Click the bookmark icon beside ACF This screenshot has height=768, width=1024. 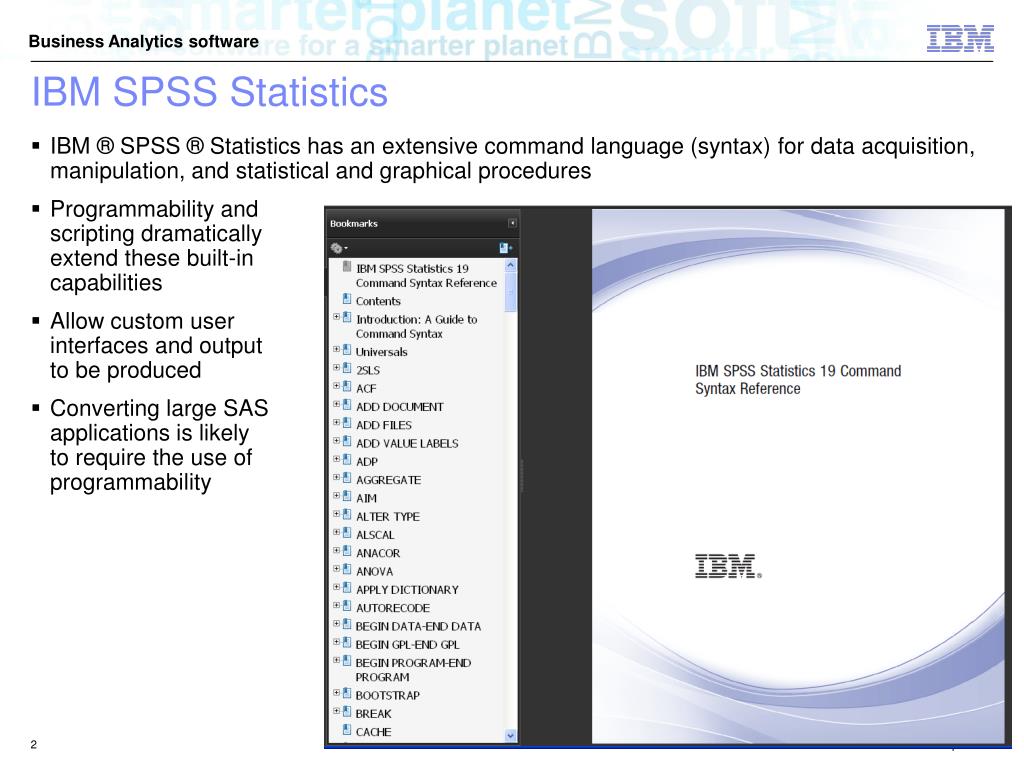coord(347,387)
